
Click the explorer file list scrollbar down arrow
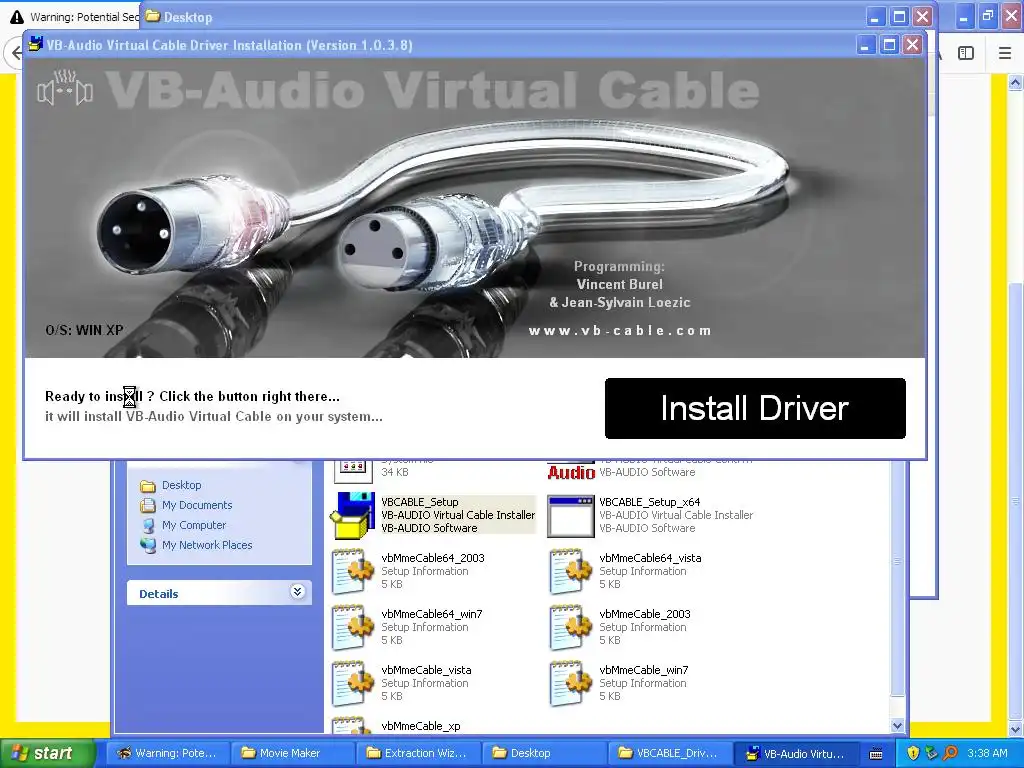click(x=897, y=725)
